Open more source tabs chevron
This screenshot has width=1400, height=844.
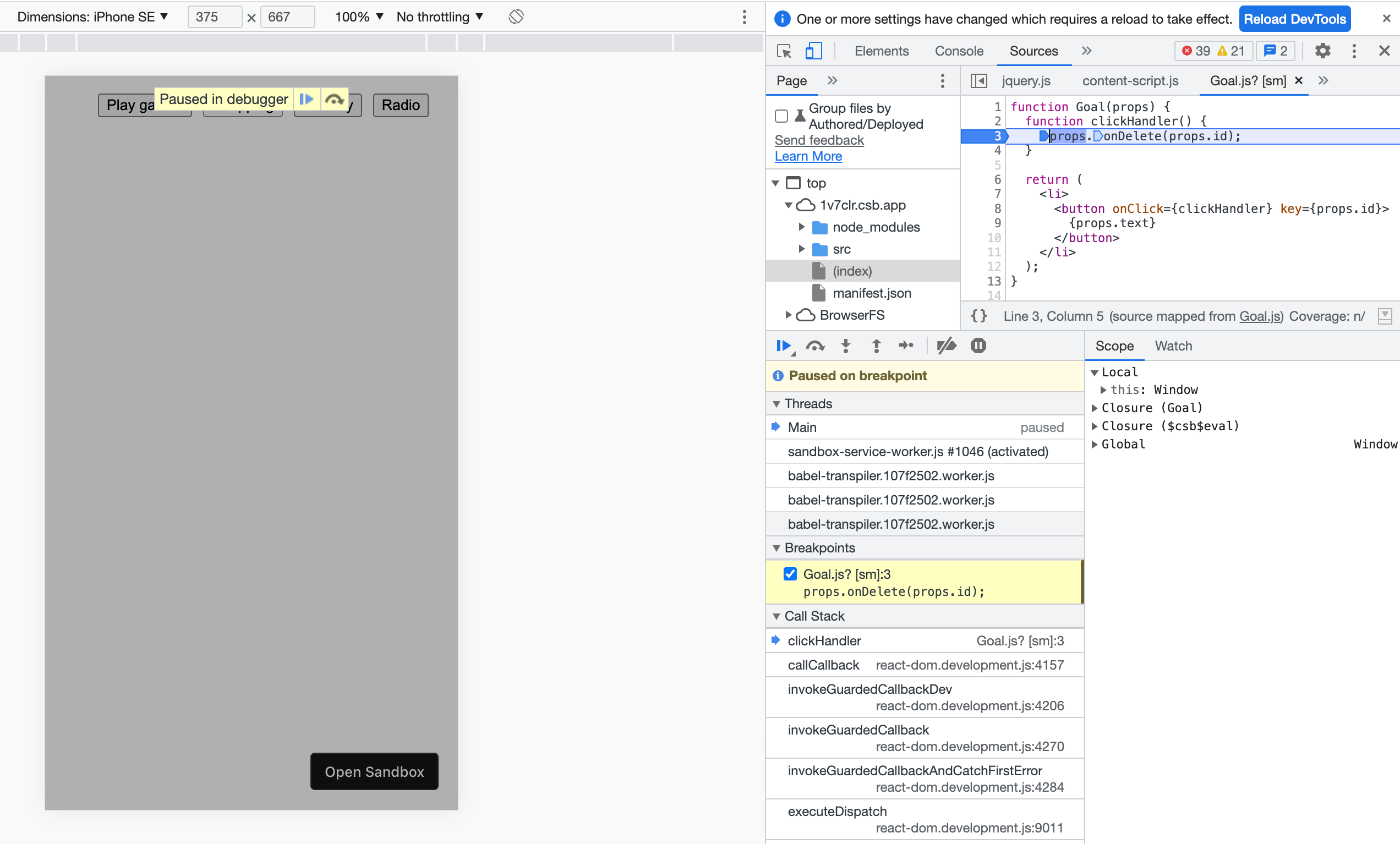pyautogui.click(x=1323, y=81)
